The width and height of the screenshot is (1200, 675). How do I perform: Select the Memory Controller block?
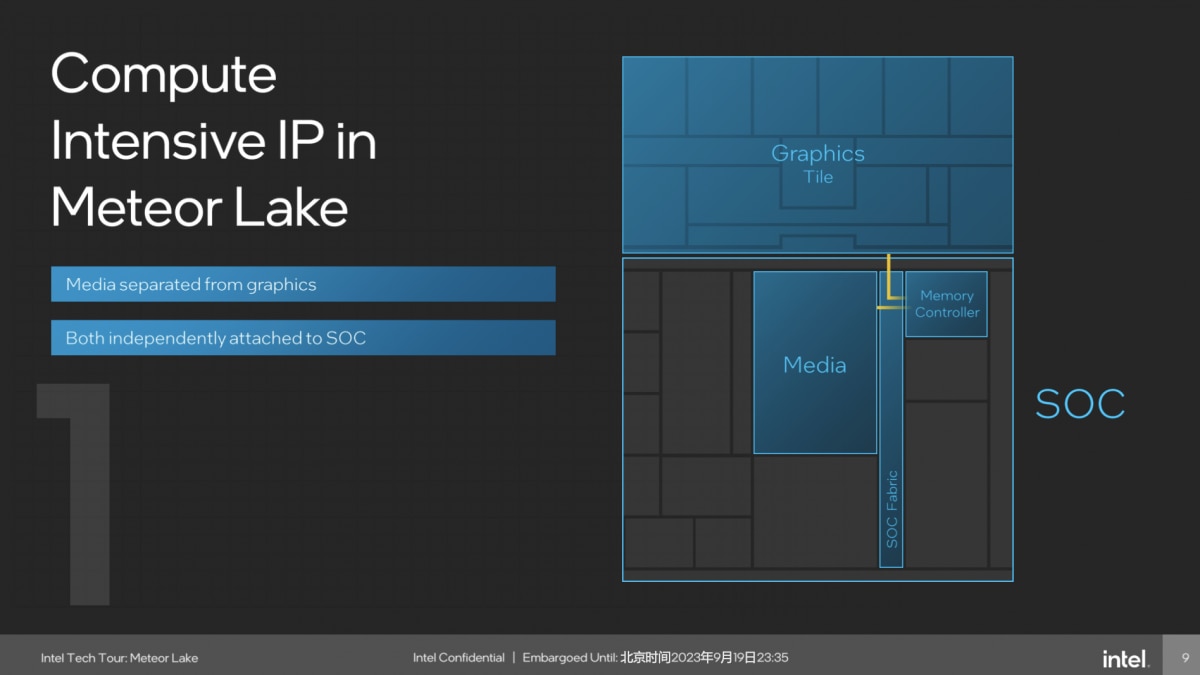click(946, 304)
